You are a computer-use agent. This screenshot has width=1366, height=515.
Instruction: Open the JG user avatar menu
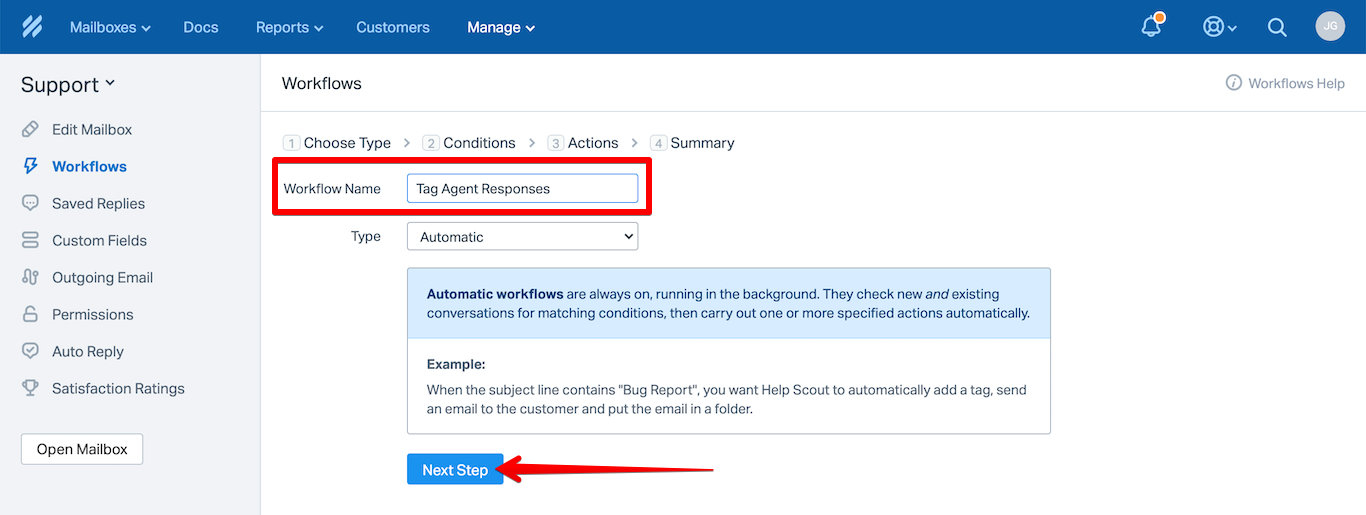1330,26
